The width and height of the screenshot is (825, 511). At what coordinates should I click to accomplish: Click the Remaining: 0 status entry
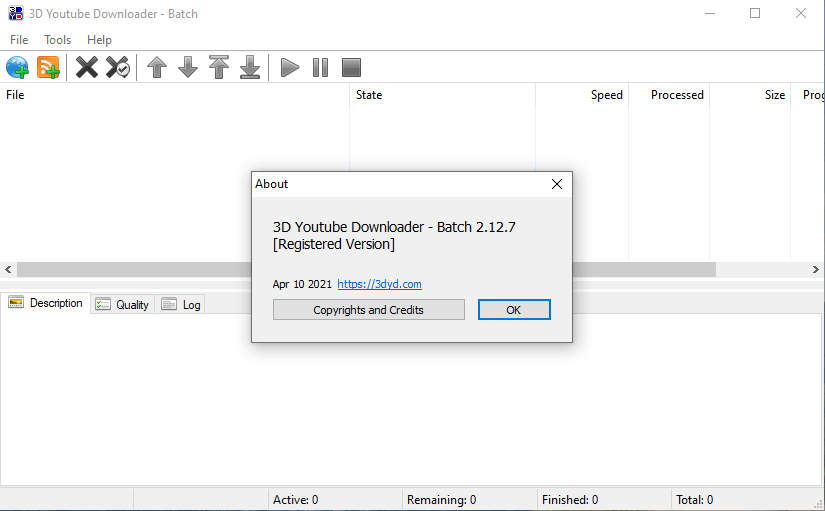tap(441, 500)
